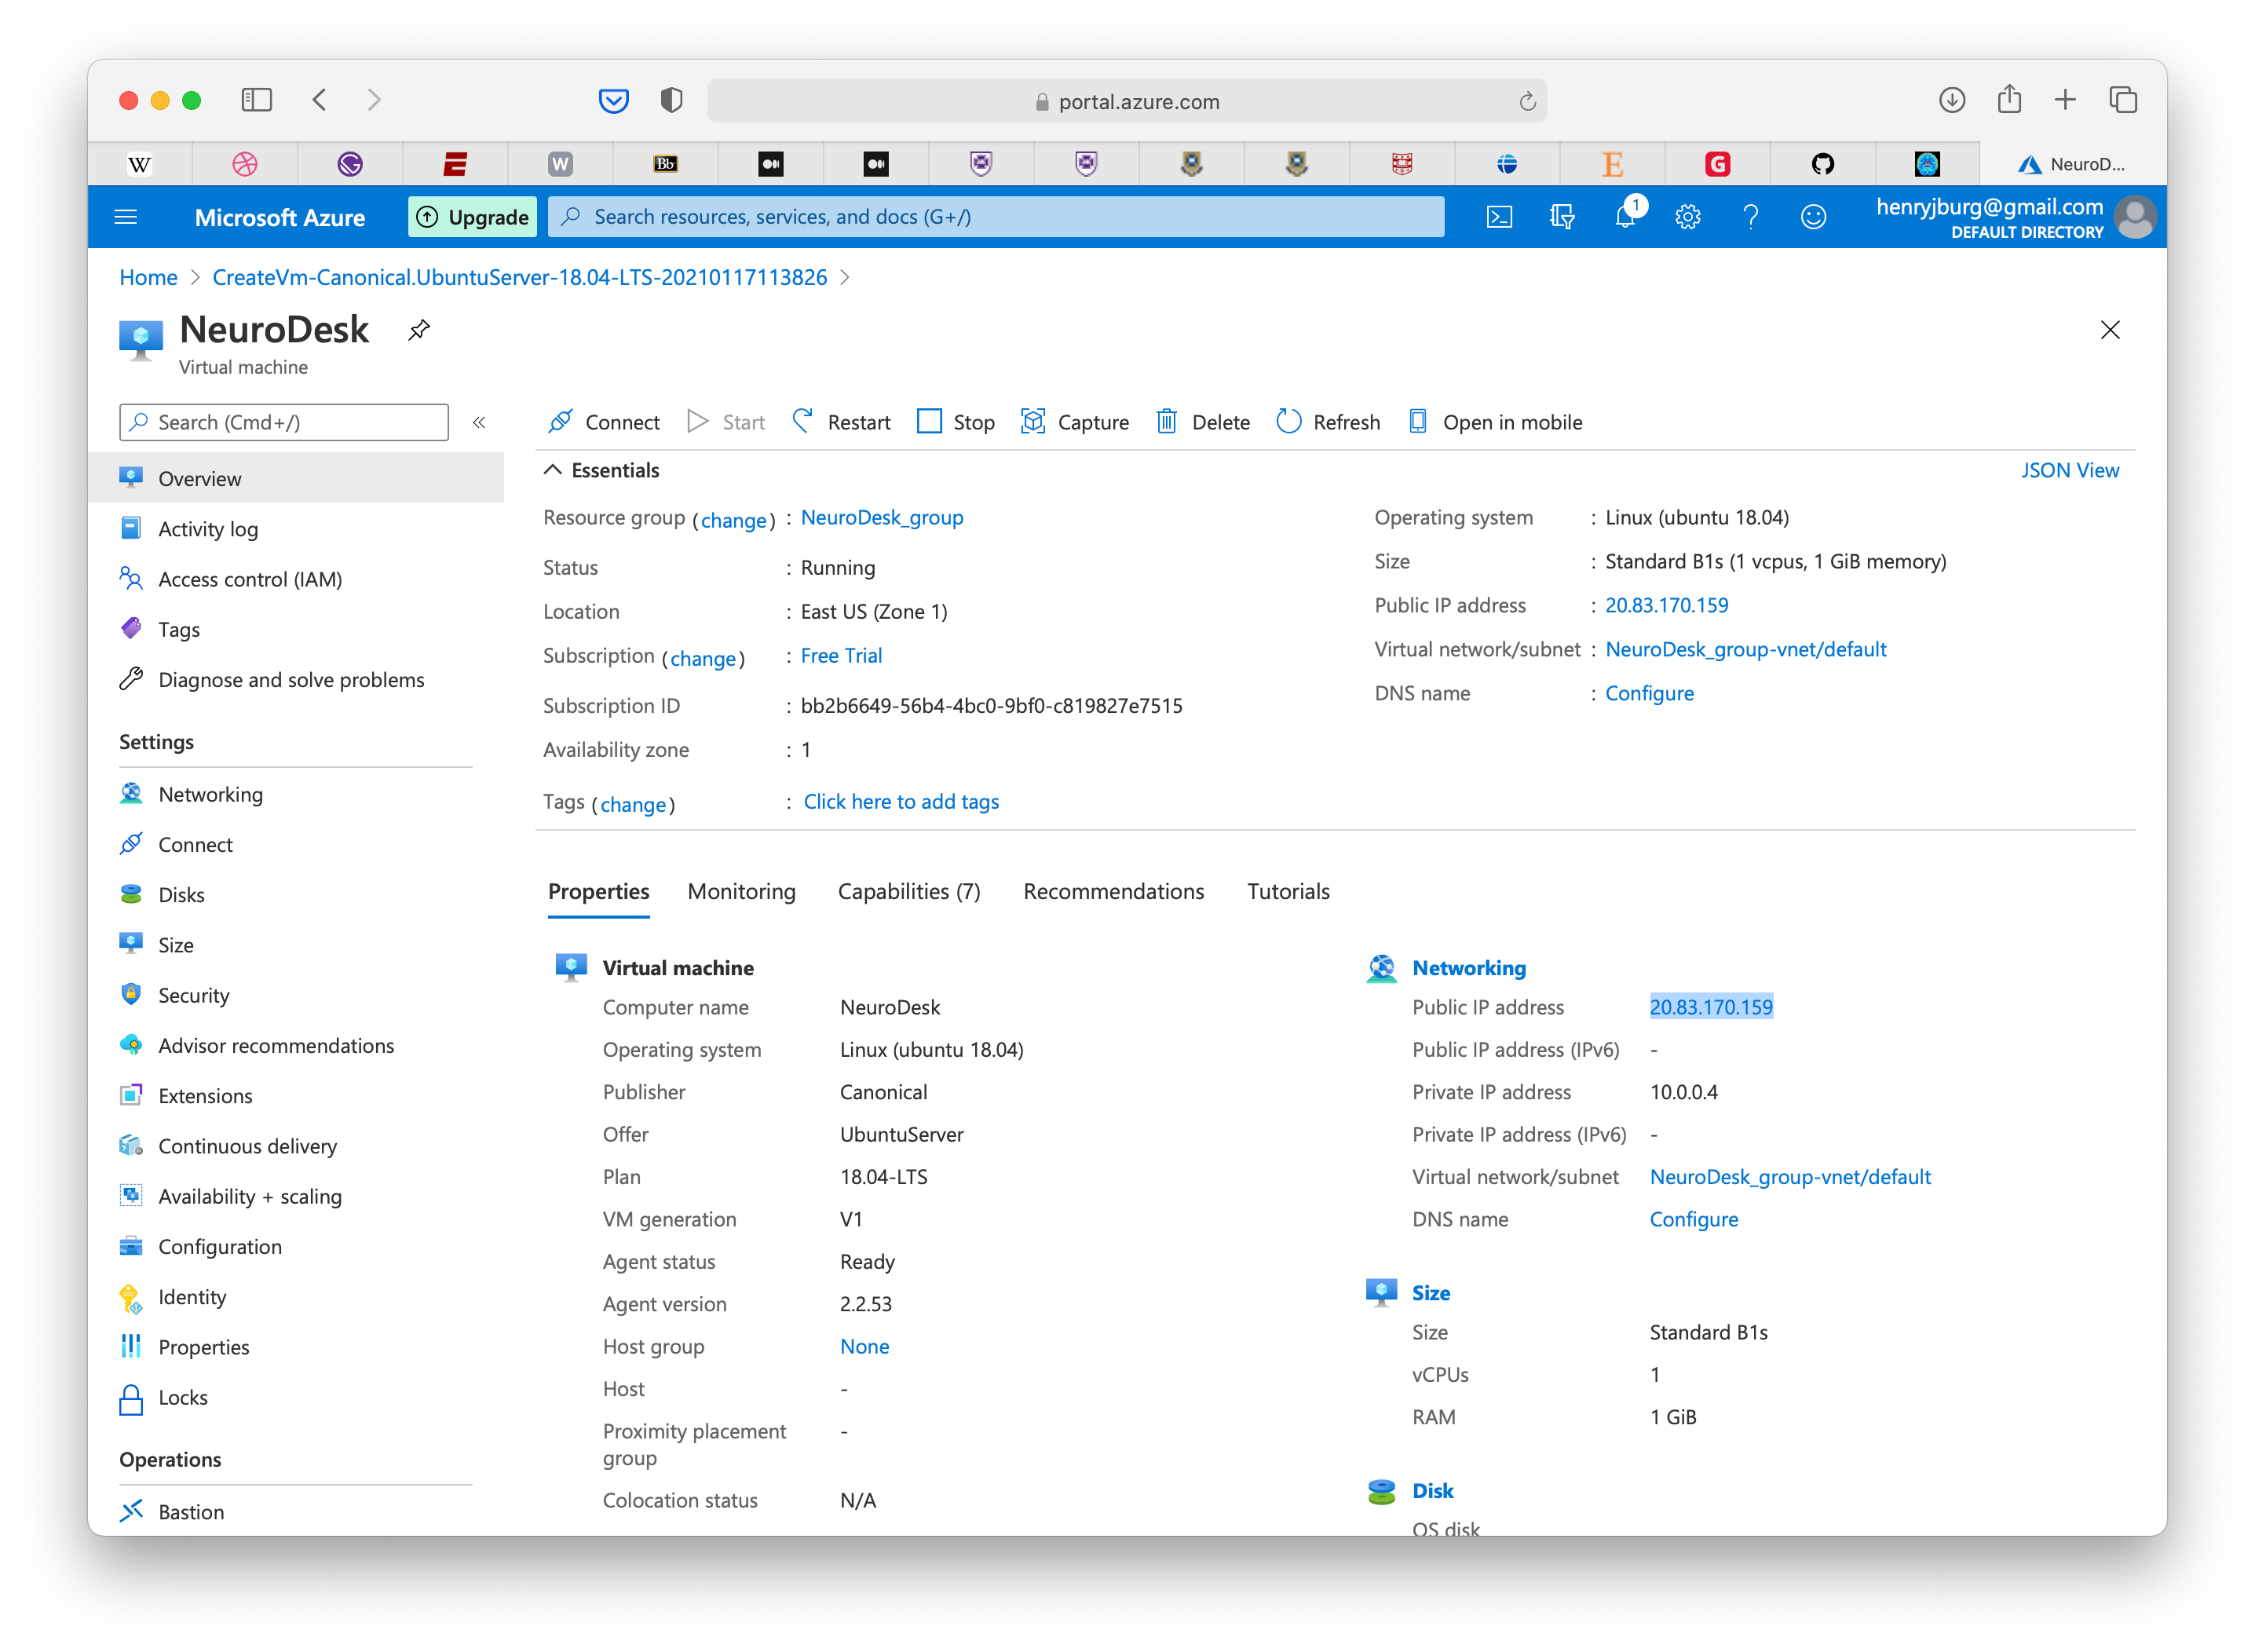Click the Directories and subscriptions filter icon
The width and height of the screenshot is (2255, 1652).
[x=1562, y=217]
